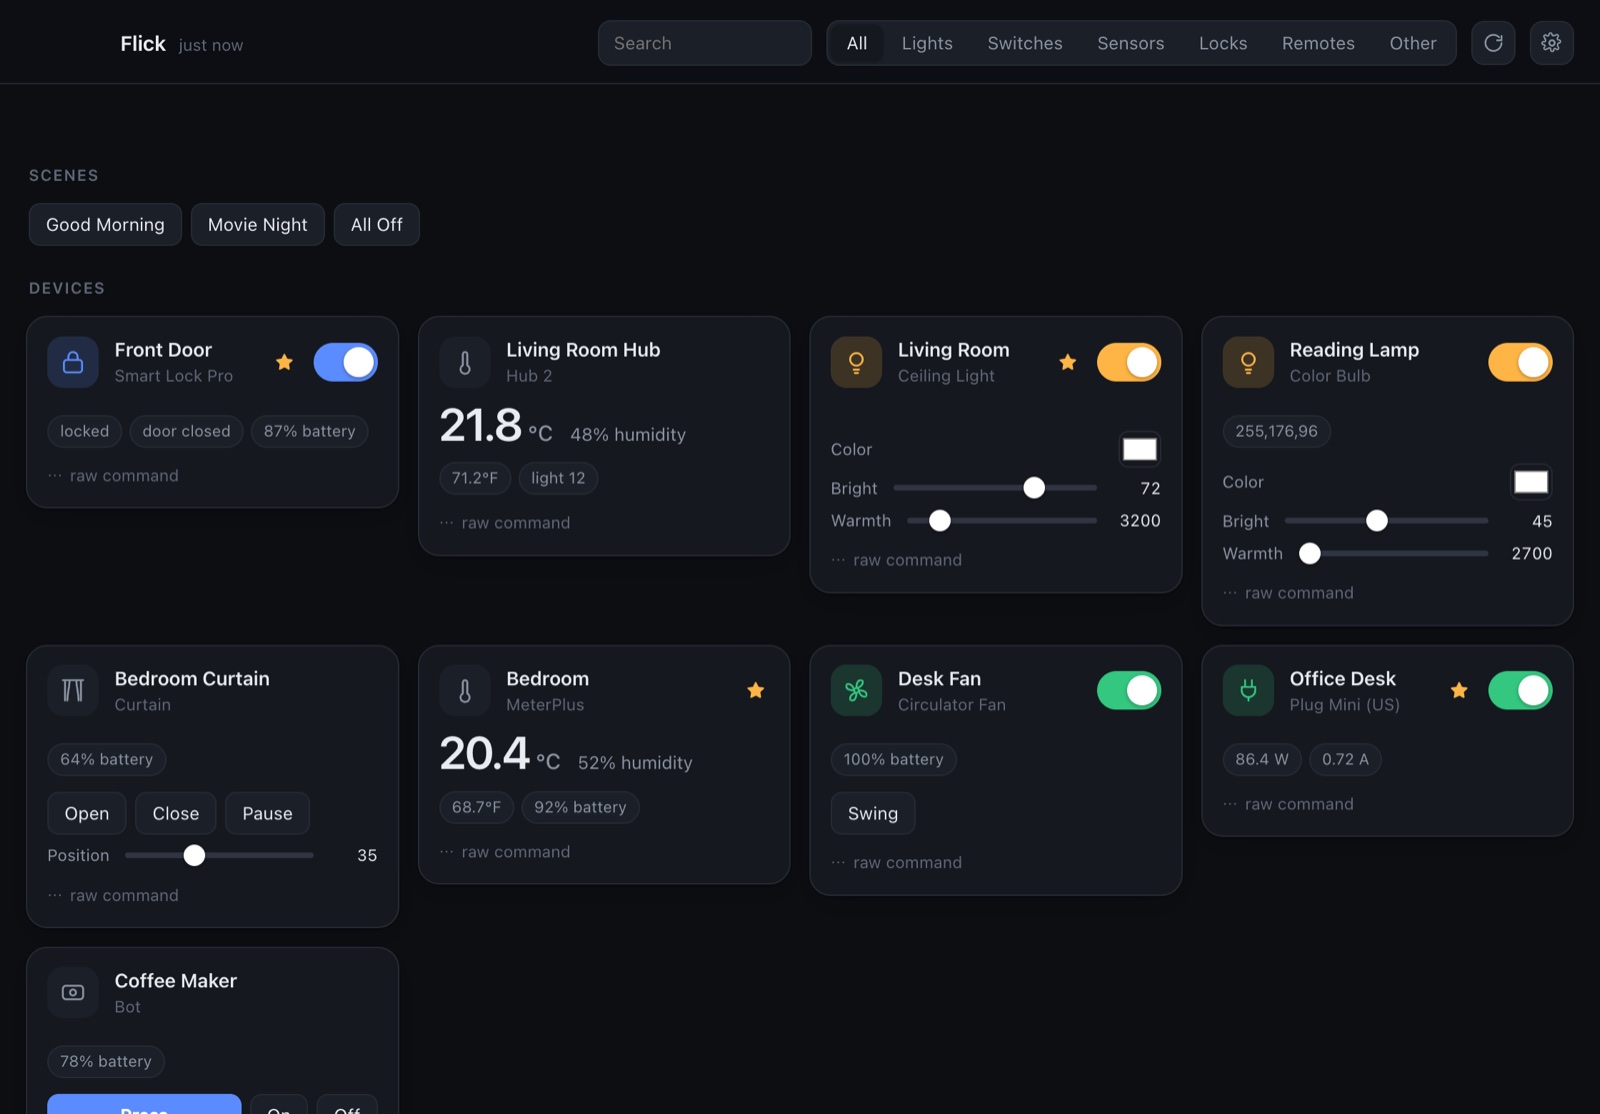This screenshot has height=1114, width=1600.
Task: Open settings via the gear icon
Action: (1551, 43)
